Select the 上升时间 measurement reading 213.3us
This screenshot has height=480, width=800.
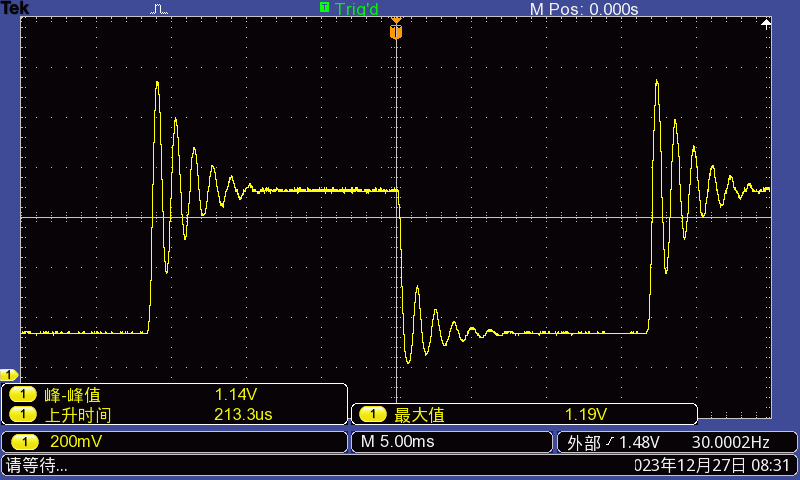pos(244,414)
